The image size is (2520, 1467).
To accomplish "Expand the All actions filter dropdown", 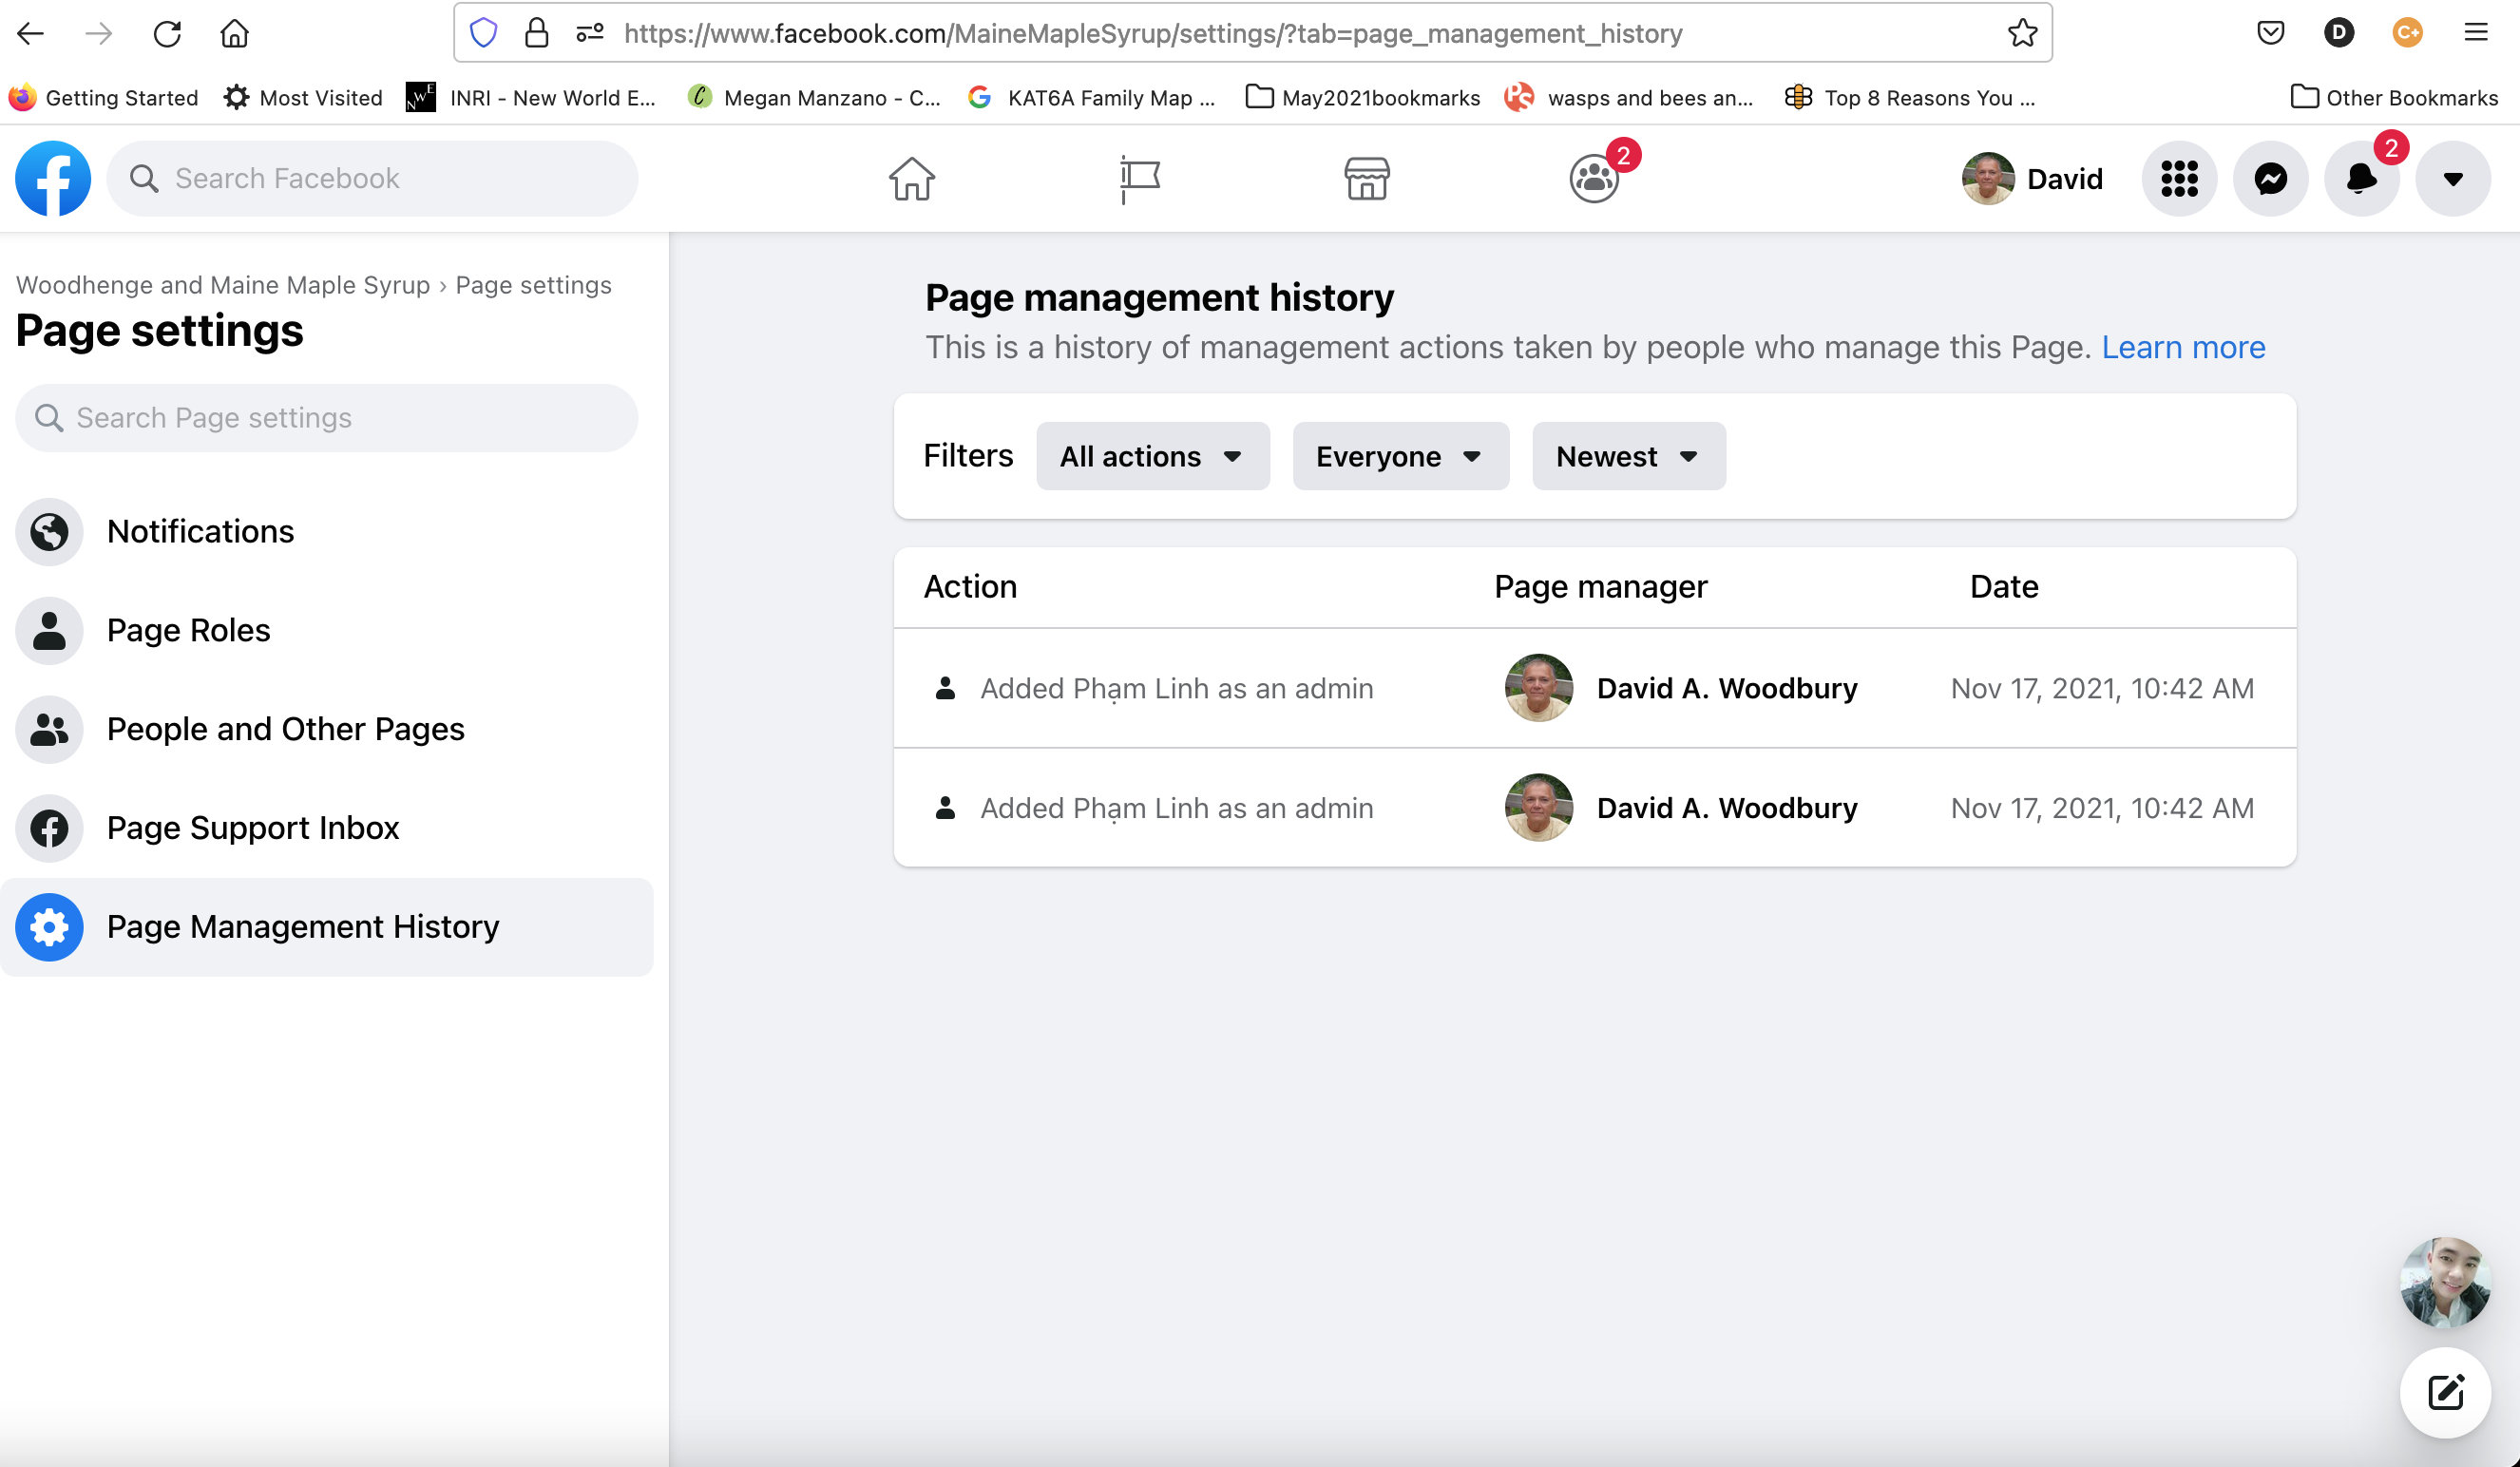I will [x=1152, y=456].
